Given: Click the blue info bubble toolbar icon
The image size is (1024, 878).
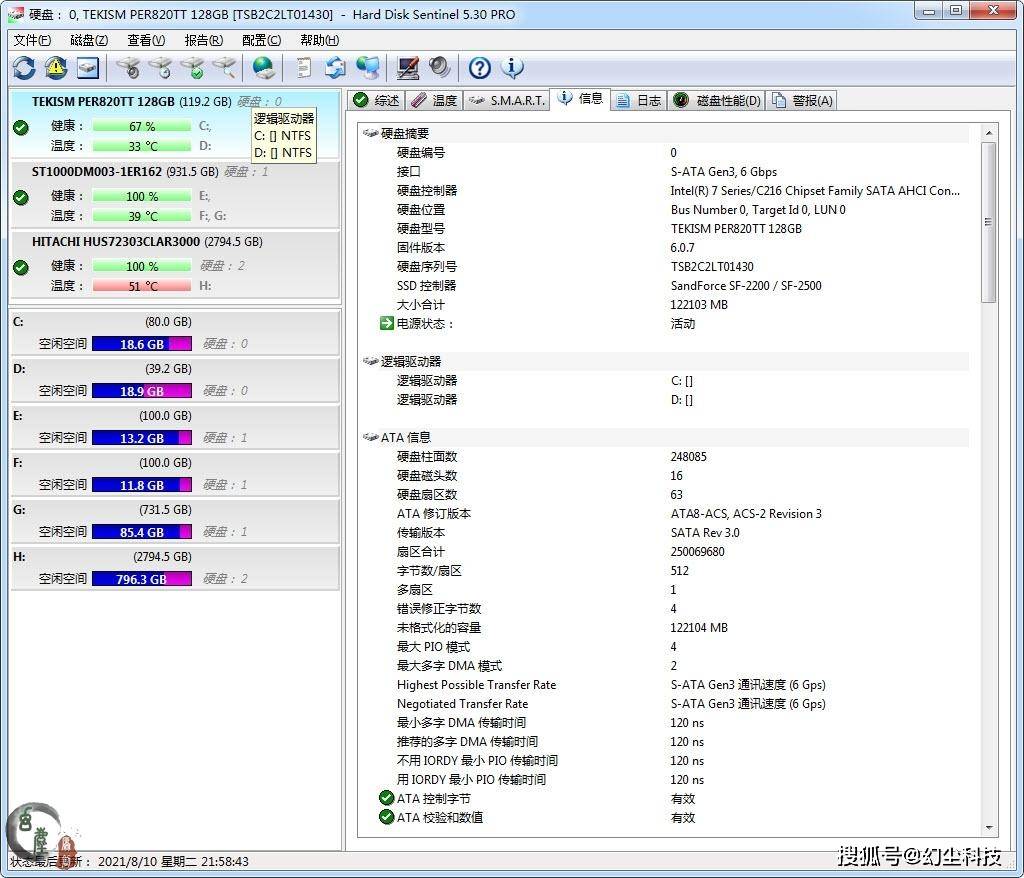Looking at the screenshot, I should (x=512, y=68).
